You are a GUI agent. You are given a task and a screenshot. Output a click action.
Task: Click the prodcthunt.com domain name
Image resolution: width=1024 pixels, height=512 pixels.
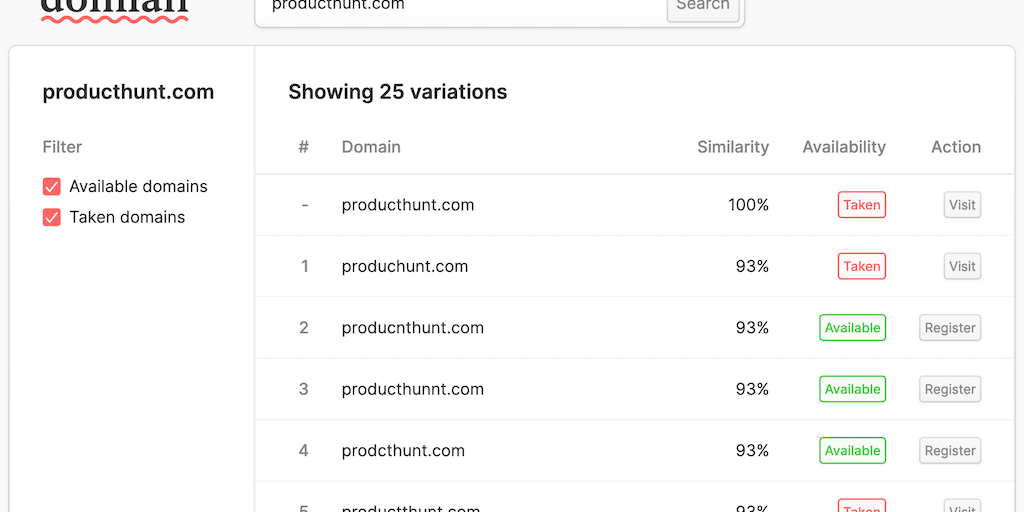403,451
